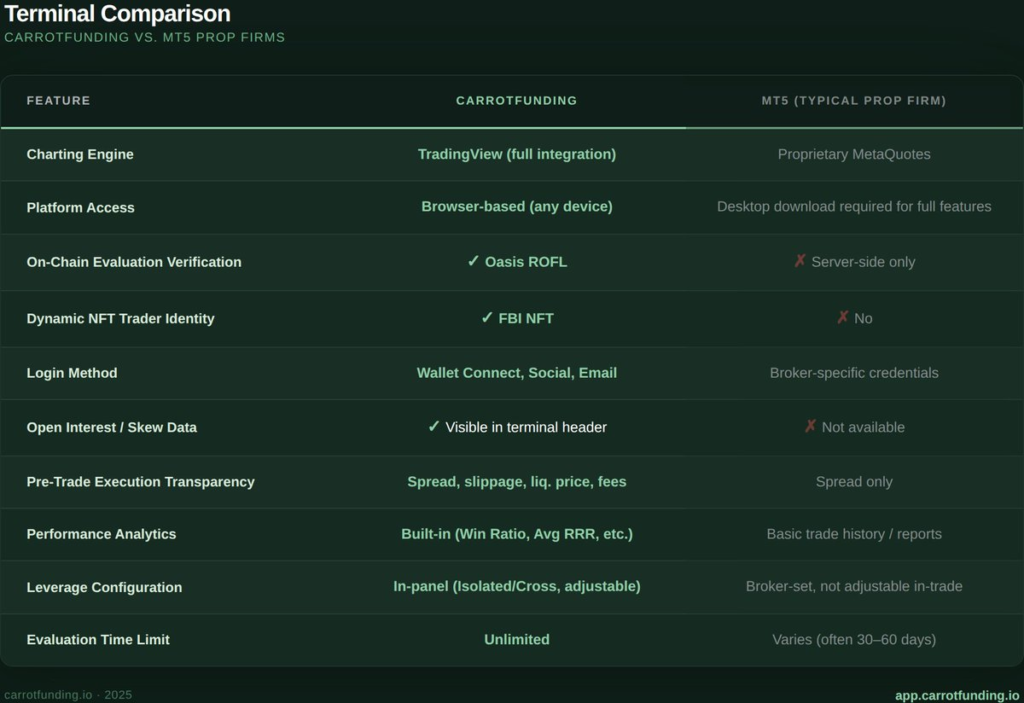Click TradingView (full integration) cell
The height and width of the screenshot is (703, 1024).
tap(516, 154)
